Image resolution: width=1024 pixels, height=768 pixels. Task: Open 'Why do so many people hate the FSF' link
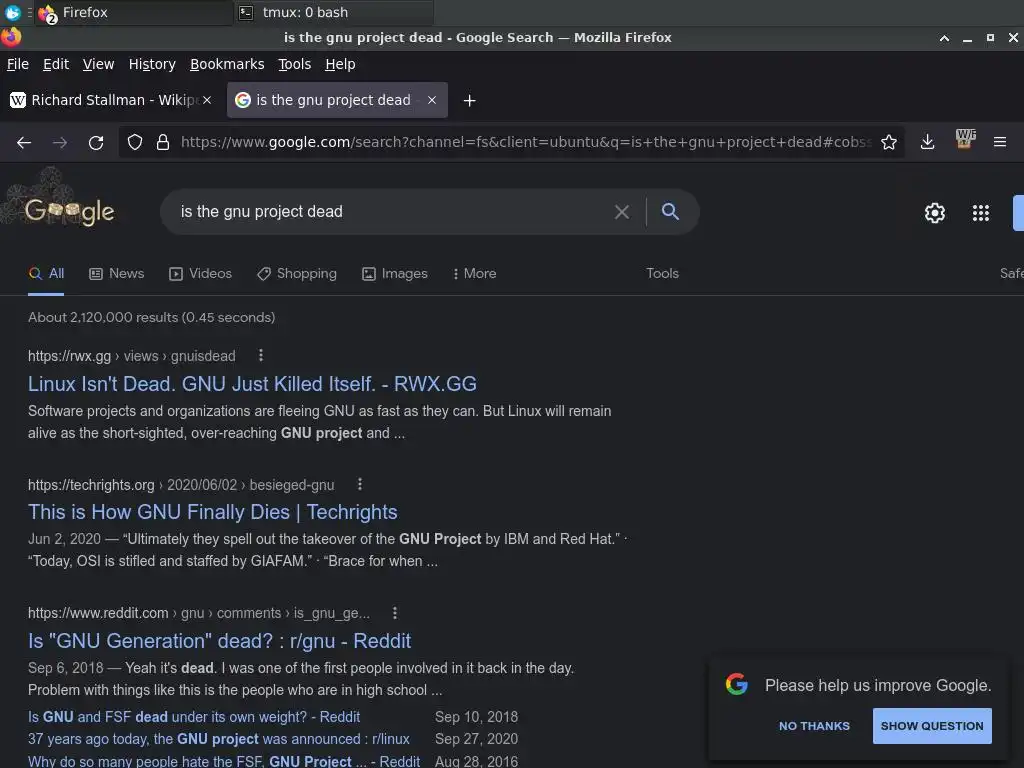pos(224,761)
